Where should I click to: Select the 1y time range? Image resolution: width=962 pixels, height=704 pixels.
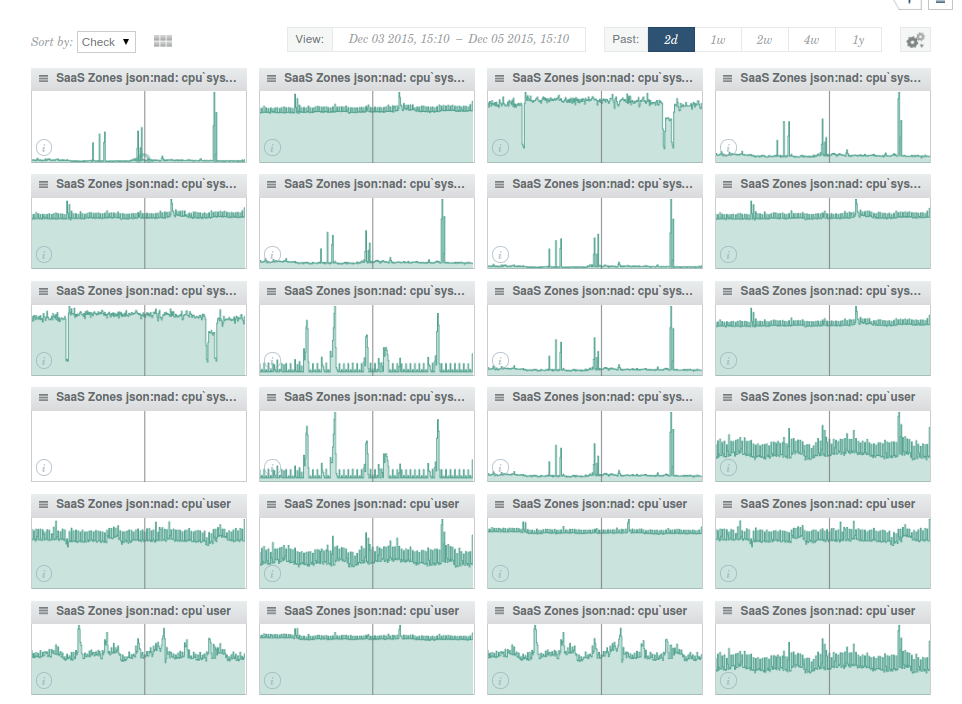pos(858,40)
